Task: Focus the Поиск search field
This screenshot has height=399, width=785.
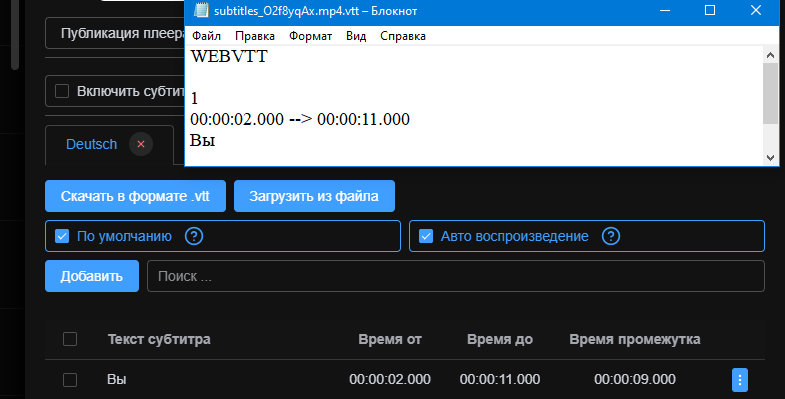Action: tap(456, 276)
